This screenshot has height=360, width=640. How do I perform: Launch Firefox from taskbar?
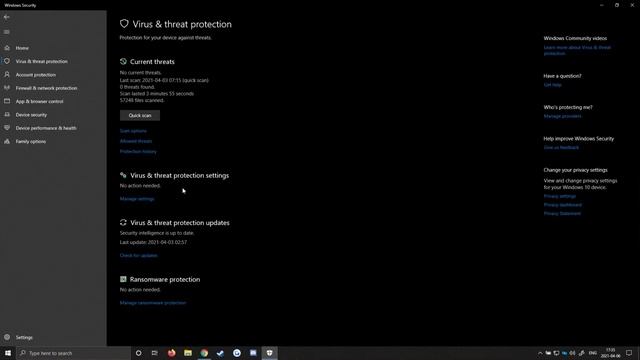point(171,353)
